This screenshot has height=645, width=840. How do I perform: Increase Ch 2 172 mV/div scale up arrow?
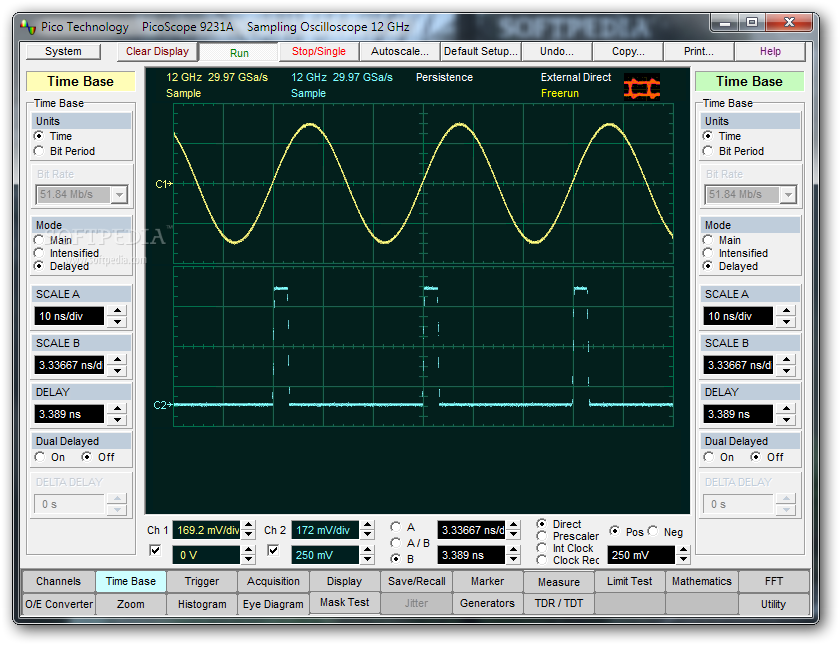point(367,525)
